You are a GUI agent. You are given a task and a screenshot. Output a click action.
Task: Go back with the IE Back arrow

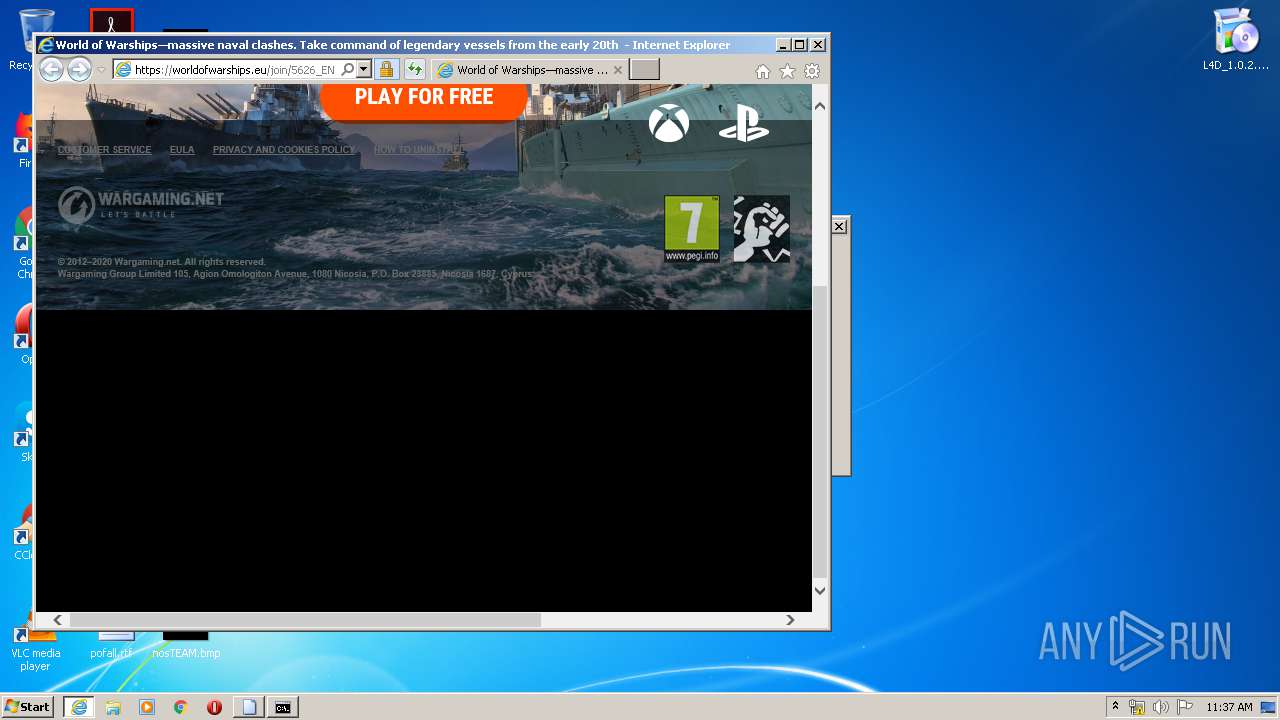click(51, 69)
